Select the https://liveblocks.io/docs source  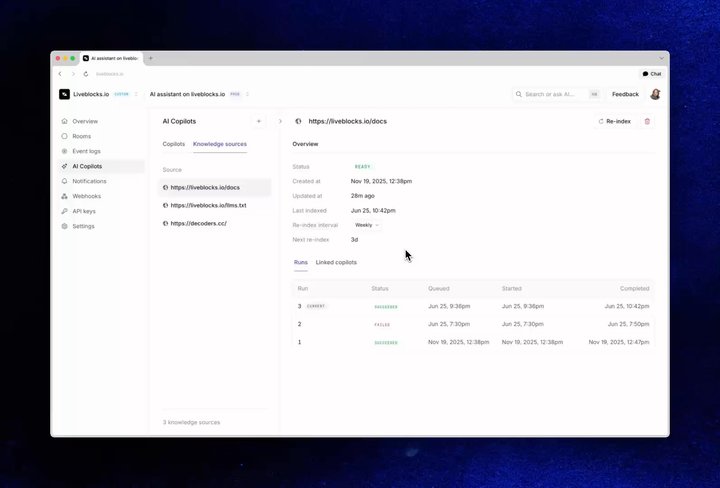click(215, 187)
